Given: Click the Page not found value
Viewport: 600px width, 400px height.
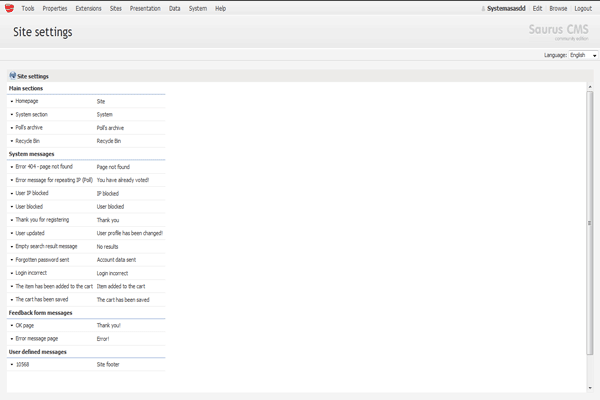Looking at the screenshot, I should (113, 167).
